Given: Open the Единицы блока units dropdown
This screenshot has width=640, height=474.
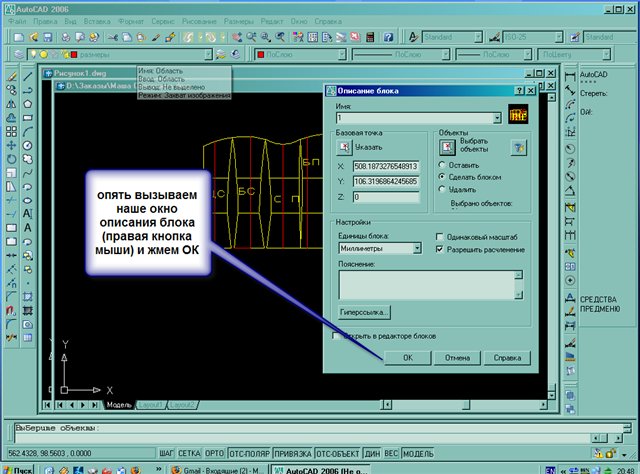Looking at the screenshot, I should 416,247.
